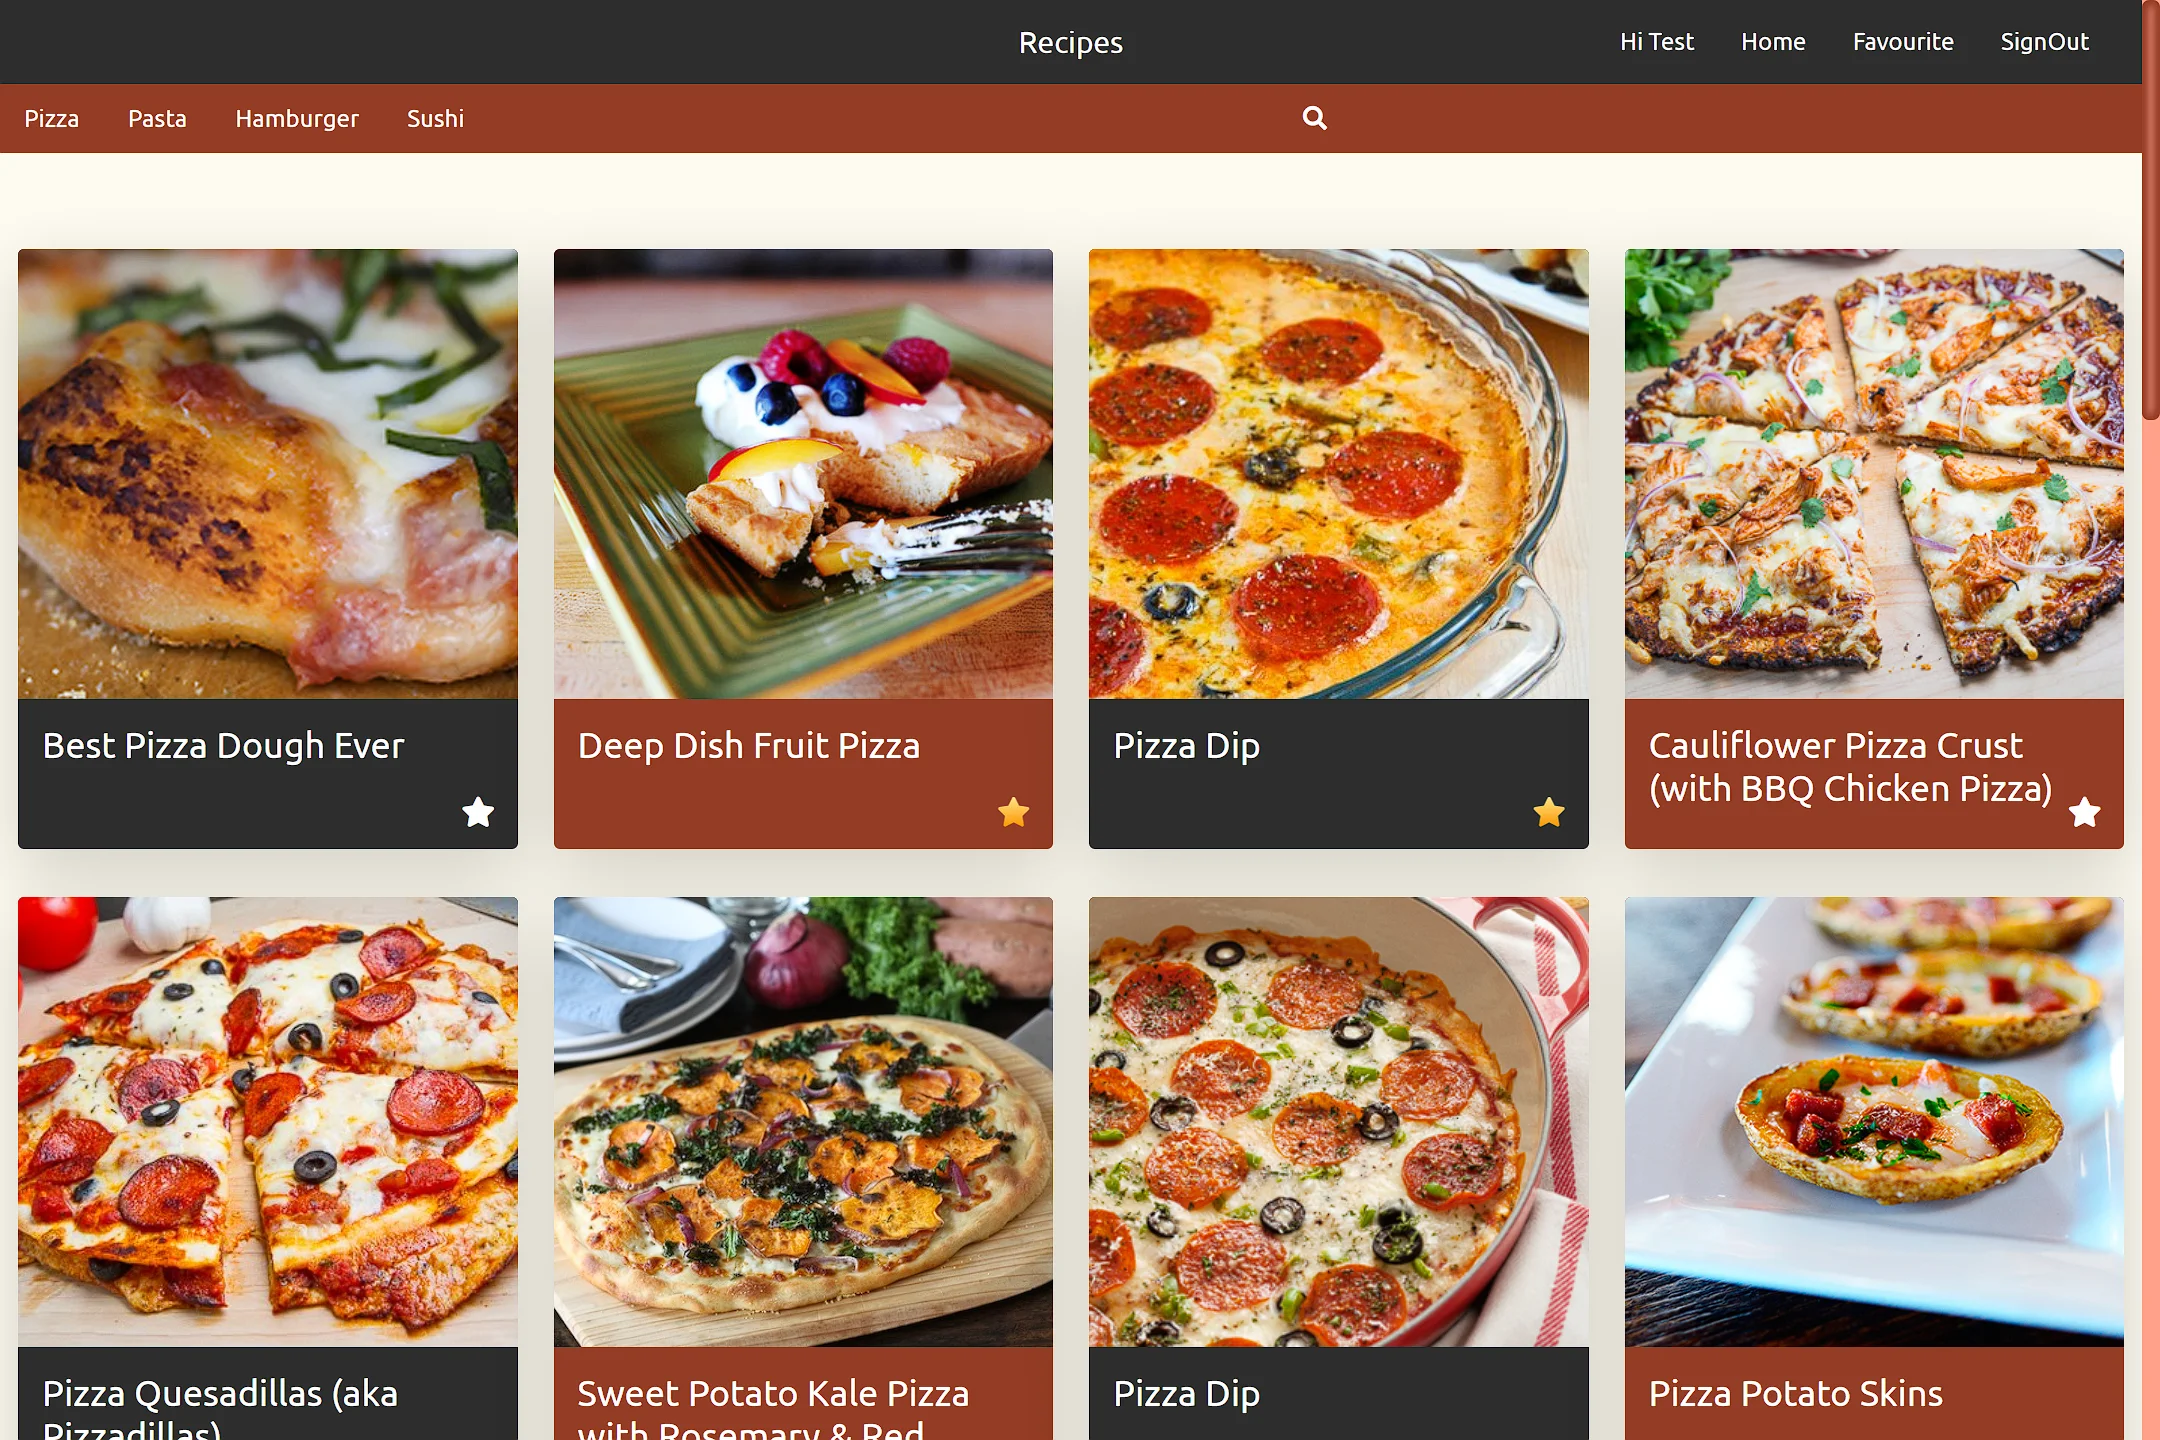Screen dimensions: 2160x1440
Task: Open the Favourite page
Action: tap(1902, 42)
